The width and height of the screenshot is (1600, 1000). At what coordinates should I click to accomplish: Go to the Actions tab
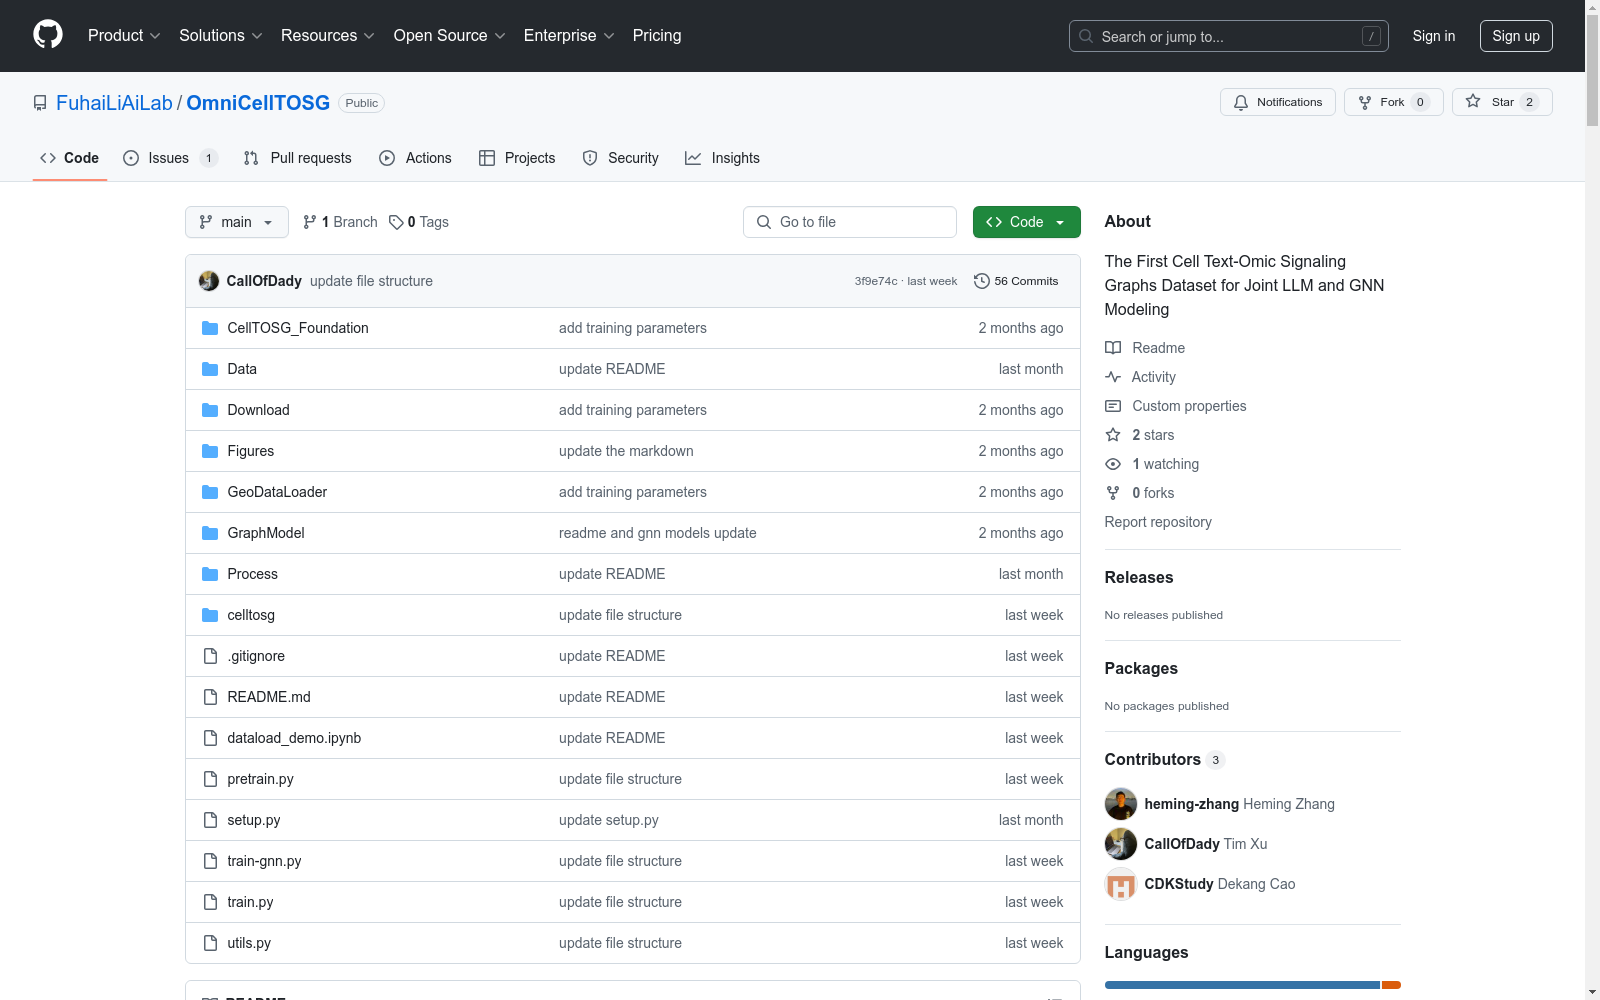[x=416, y=158]
